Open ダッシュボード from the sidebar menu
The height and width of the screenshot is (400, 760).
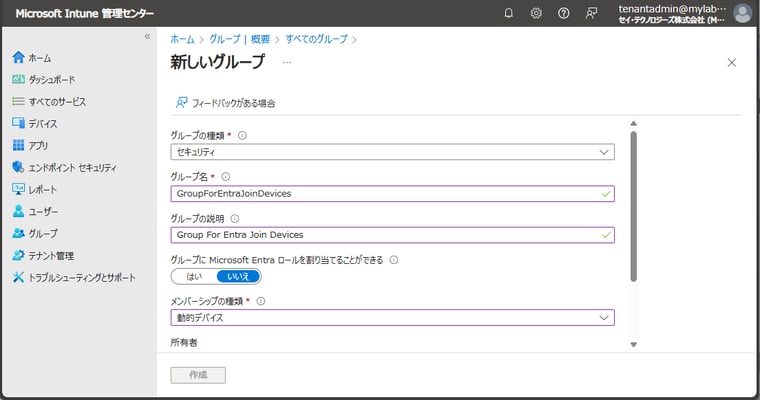tap(52, 80)
